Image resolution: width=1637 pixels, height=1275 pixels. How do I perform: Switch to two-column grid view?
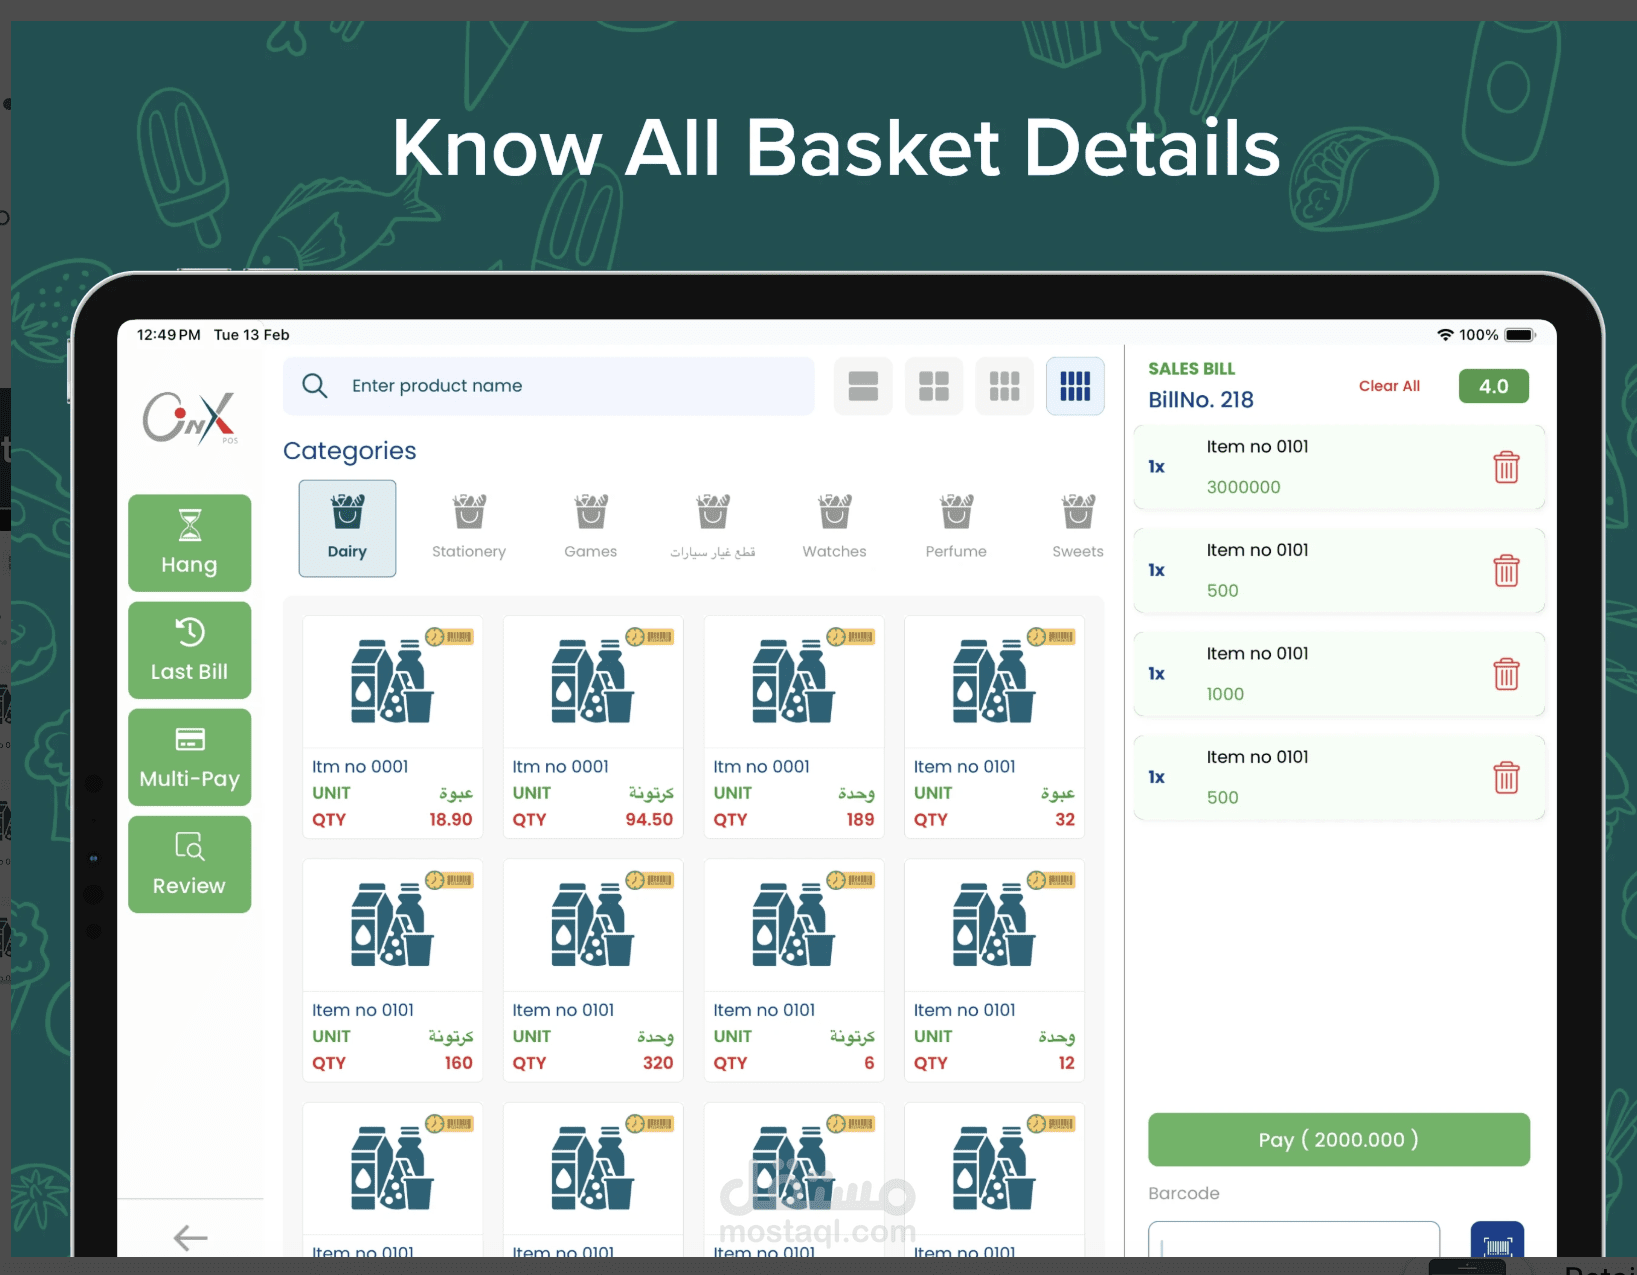click(x=934, y=386)
